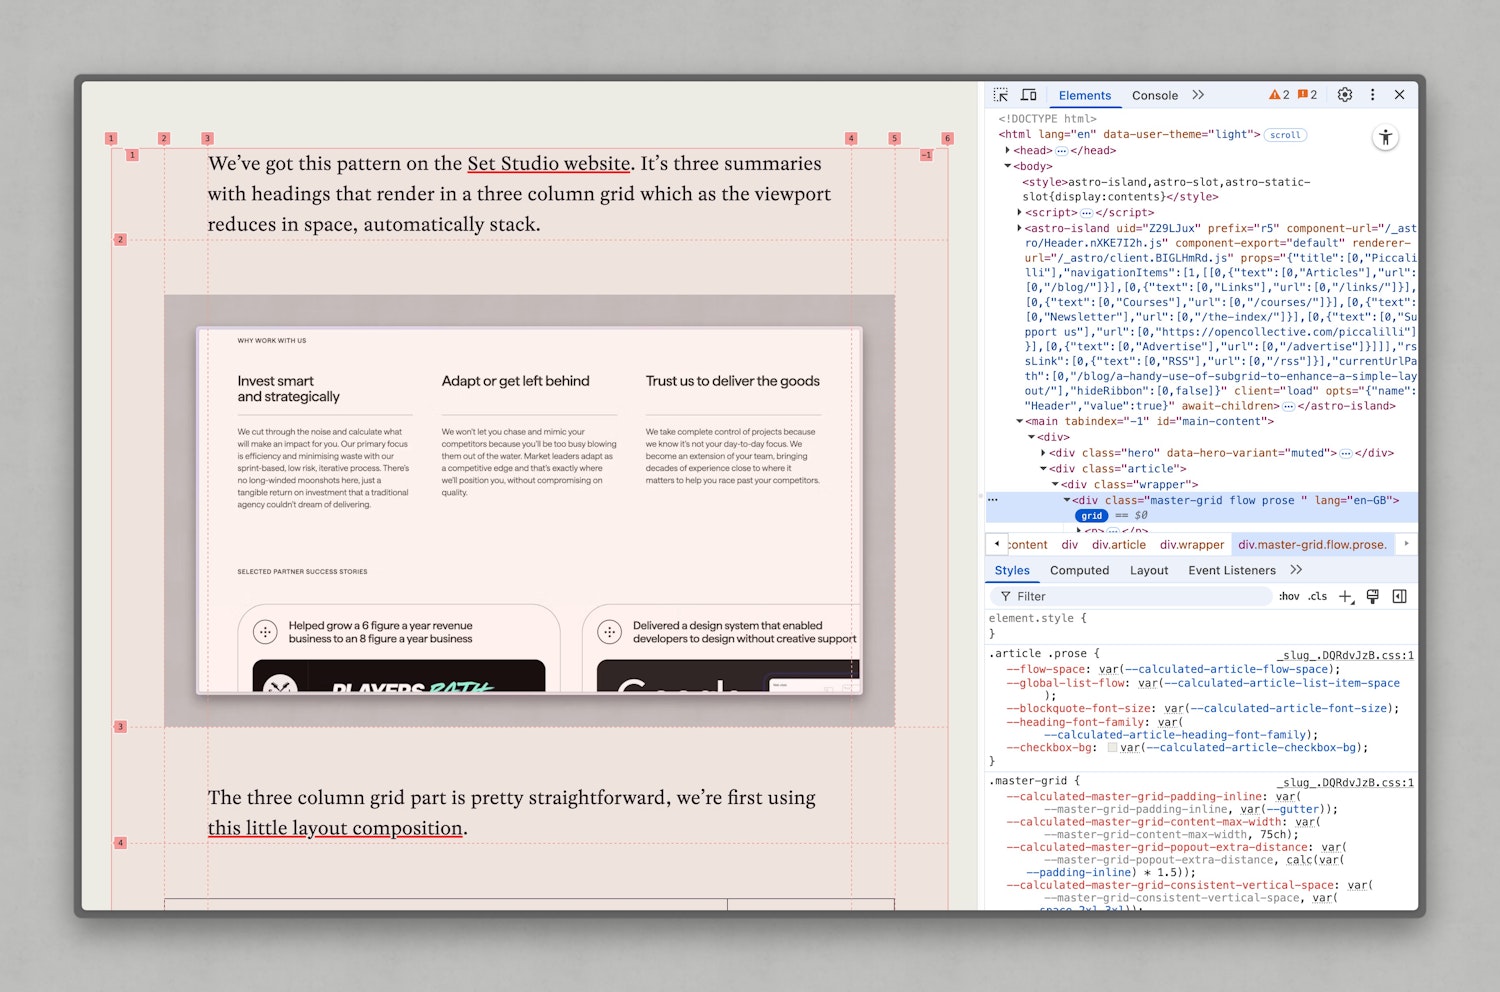Follow the Set Studio website link
Screen dimensions: 1500x992
548,163
